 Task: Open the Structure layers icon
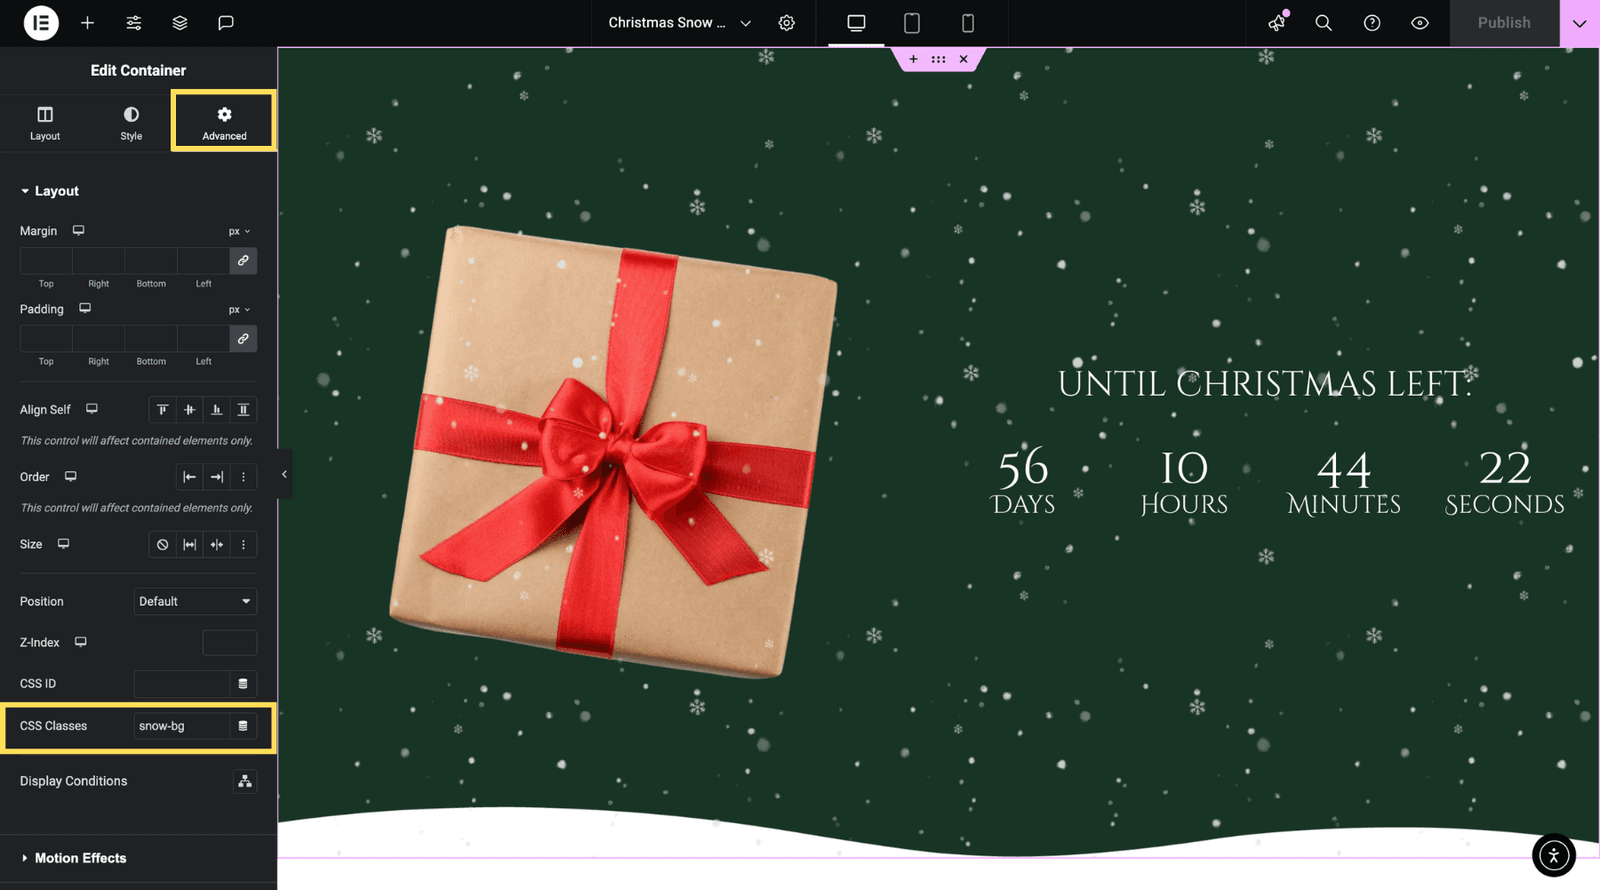point(180,23)
